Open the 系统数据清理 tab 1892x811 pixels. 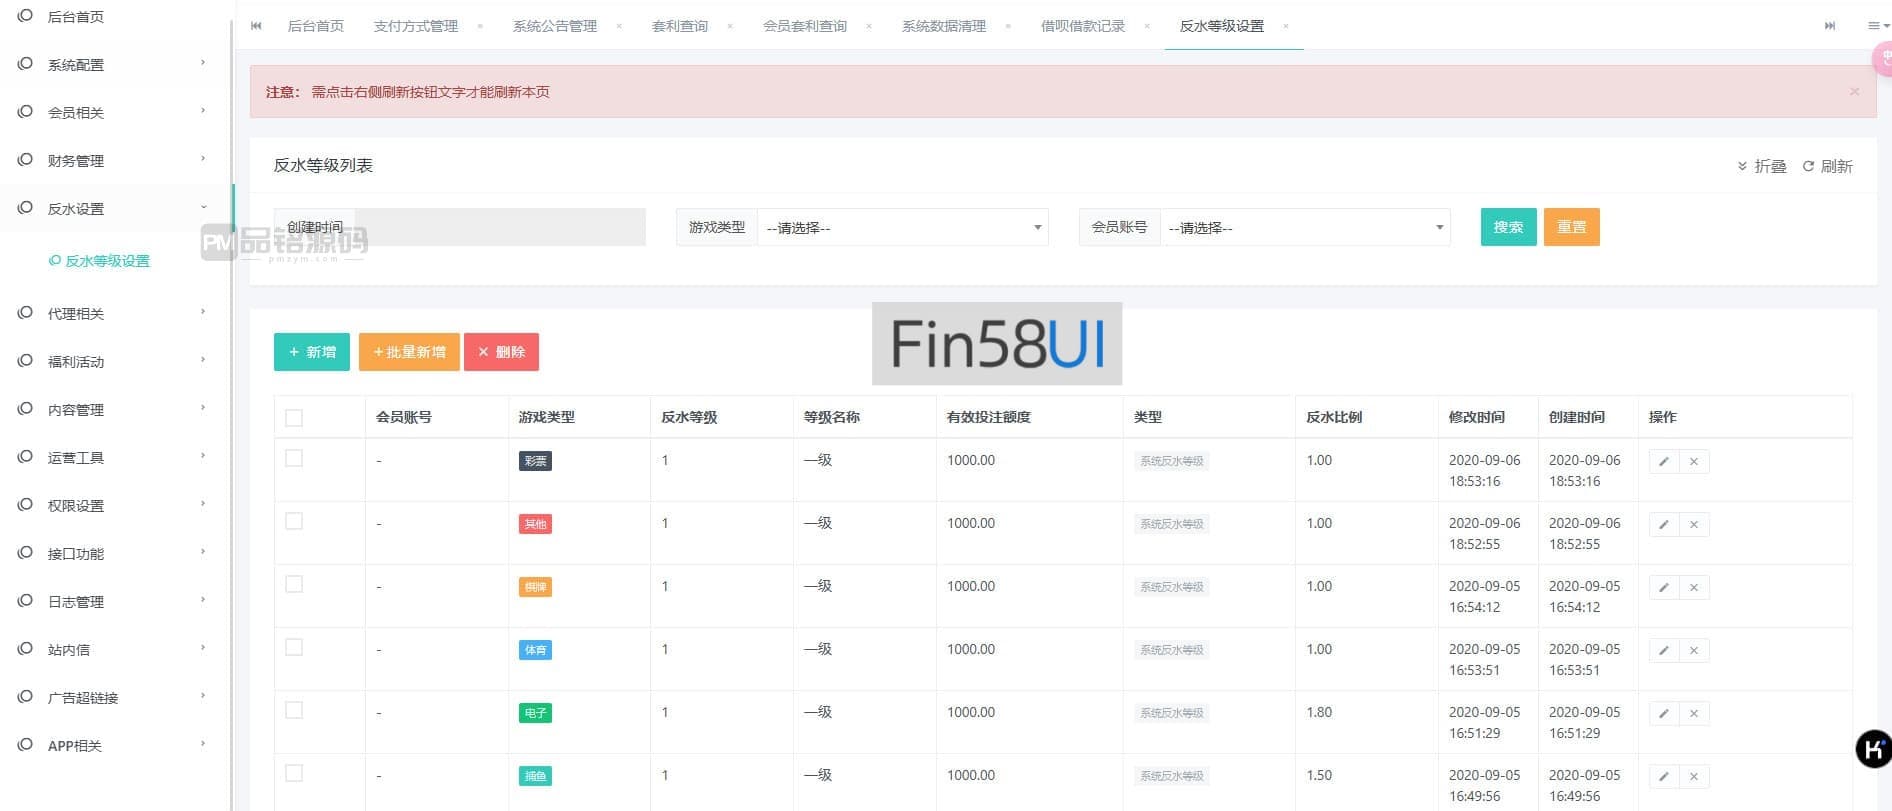click(943, 26)
